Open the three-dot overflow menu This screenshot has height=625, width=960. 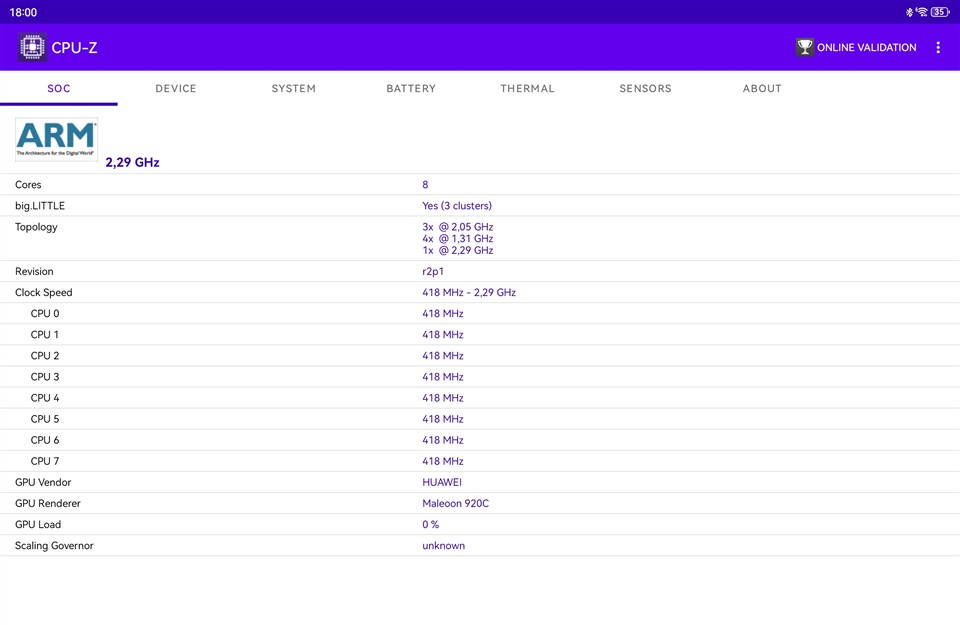[x=937, y=47]
